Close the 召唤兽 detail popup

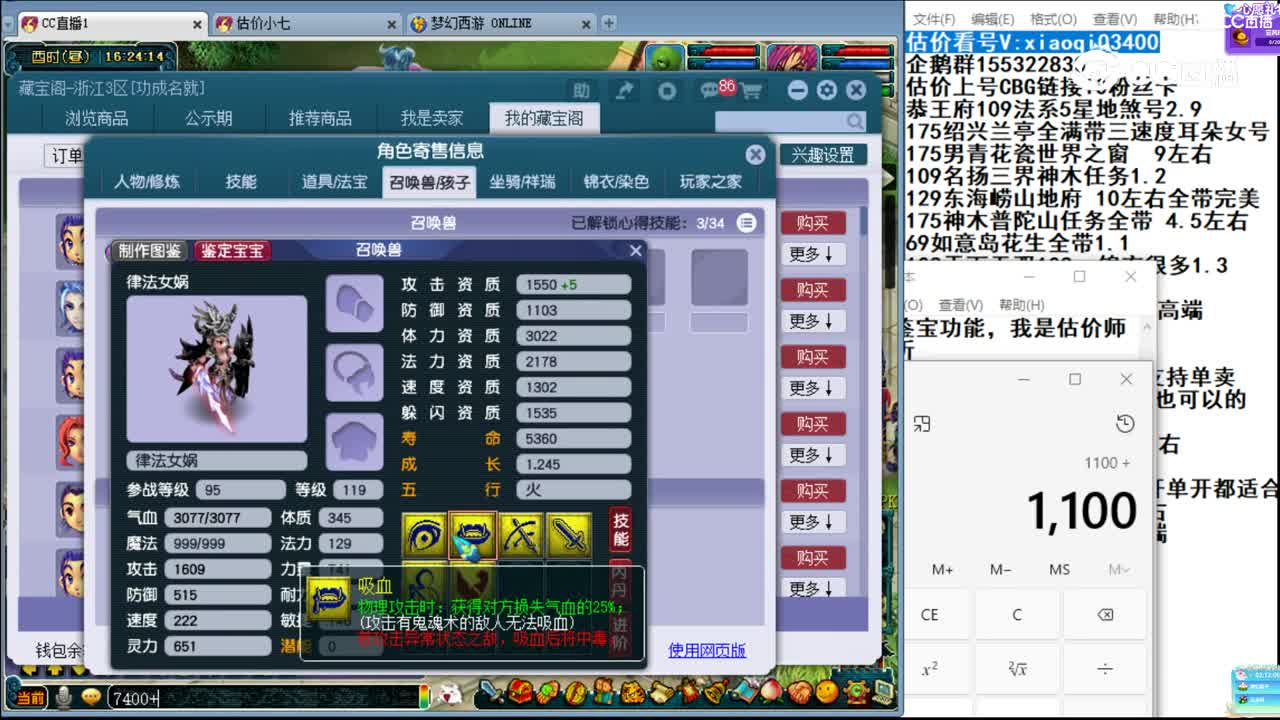(635, 251)
